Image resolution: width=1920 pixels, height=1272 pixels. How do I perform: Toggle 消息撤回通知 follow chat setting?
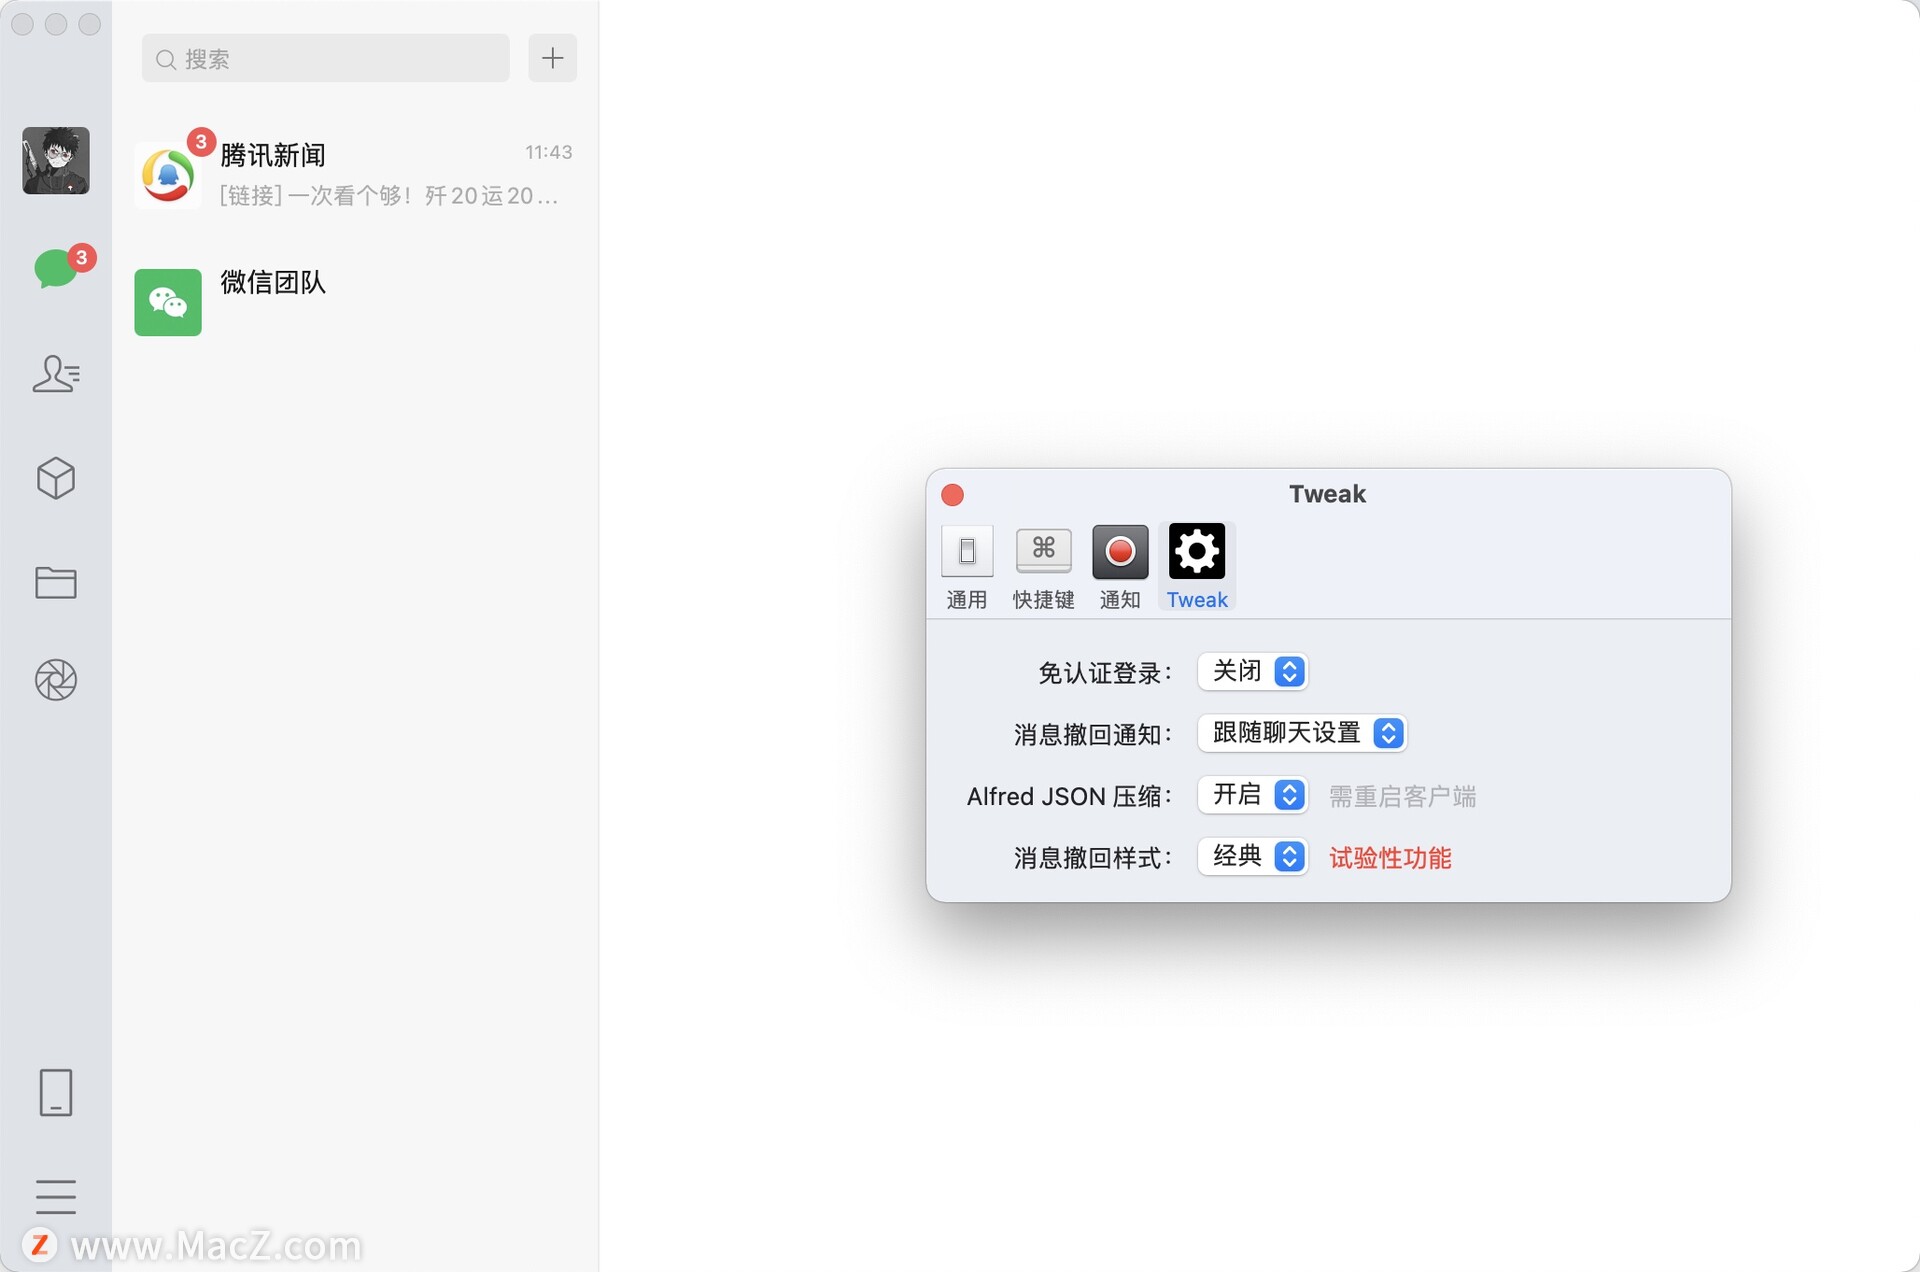click(x=1298, y=733)
